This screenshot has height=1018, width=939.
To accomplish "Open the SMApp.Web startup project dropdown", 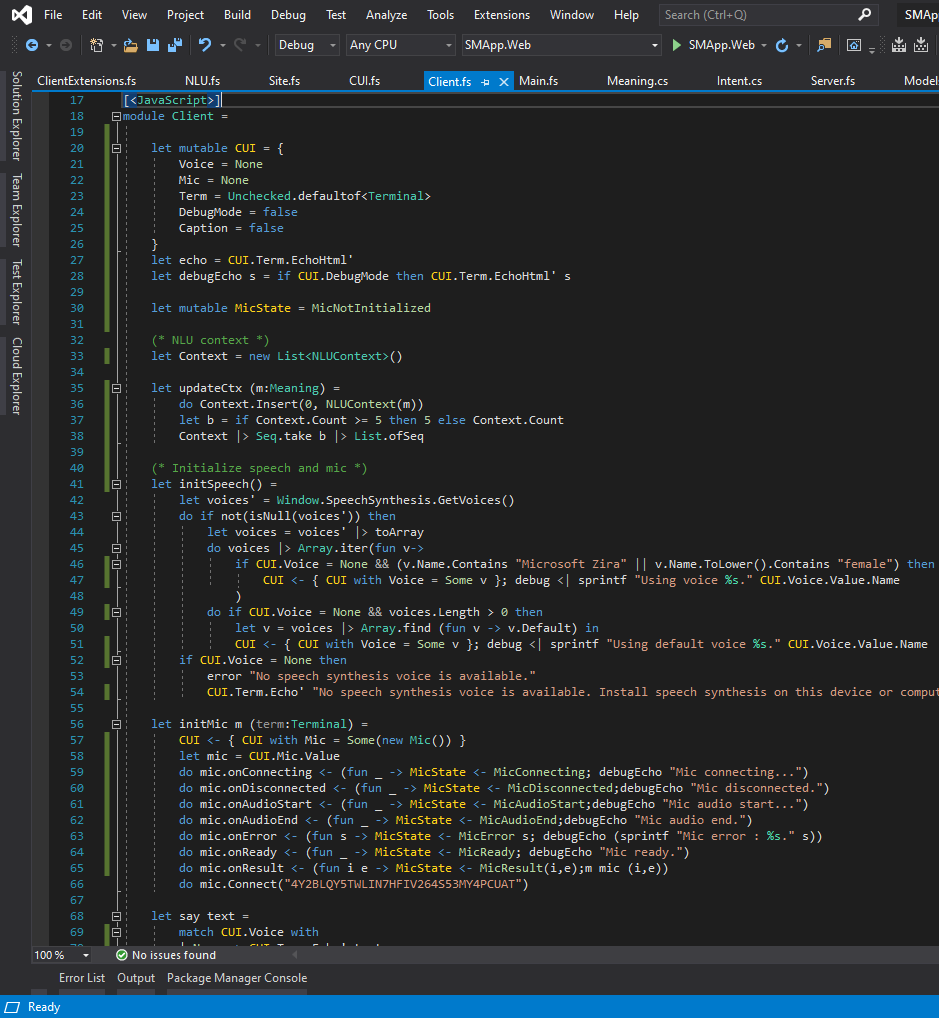I will pyautogui.click(x=561, y=45).
